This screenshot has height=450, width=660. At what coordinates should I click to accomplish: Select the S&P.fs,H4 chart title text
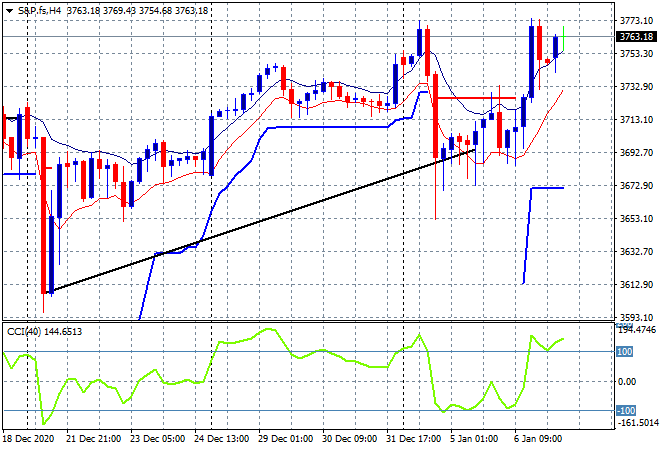(x=40, y=11)
